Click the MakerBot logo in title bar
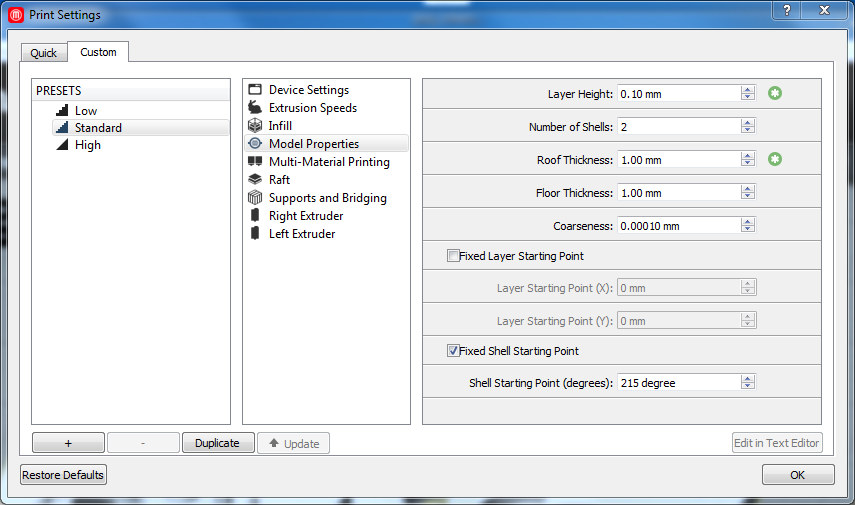Screen dimensions: 855x505 pos(16,15)
